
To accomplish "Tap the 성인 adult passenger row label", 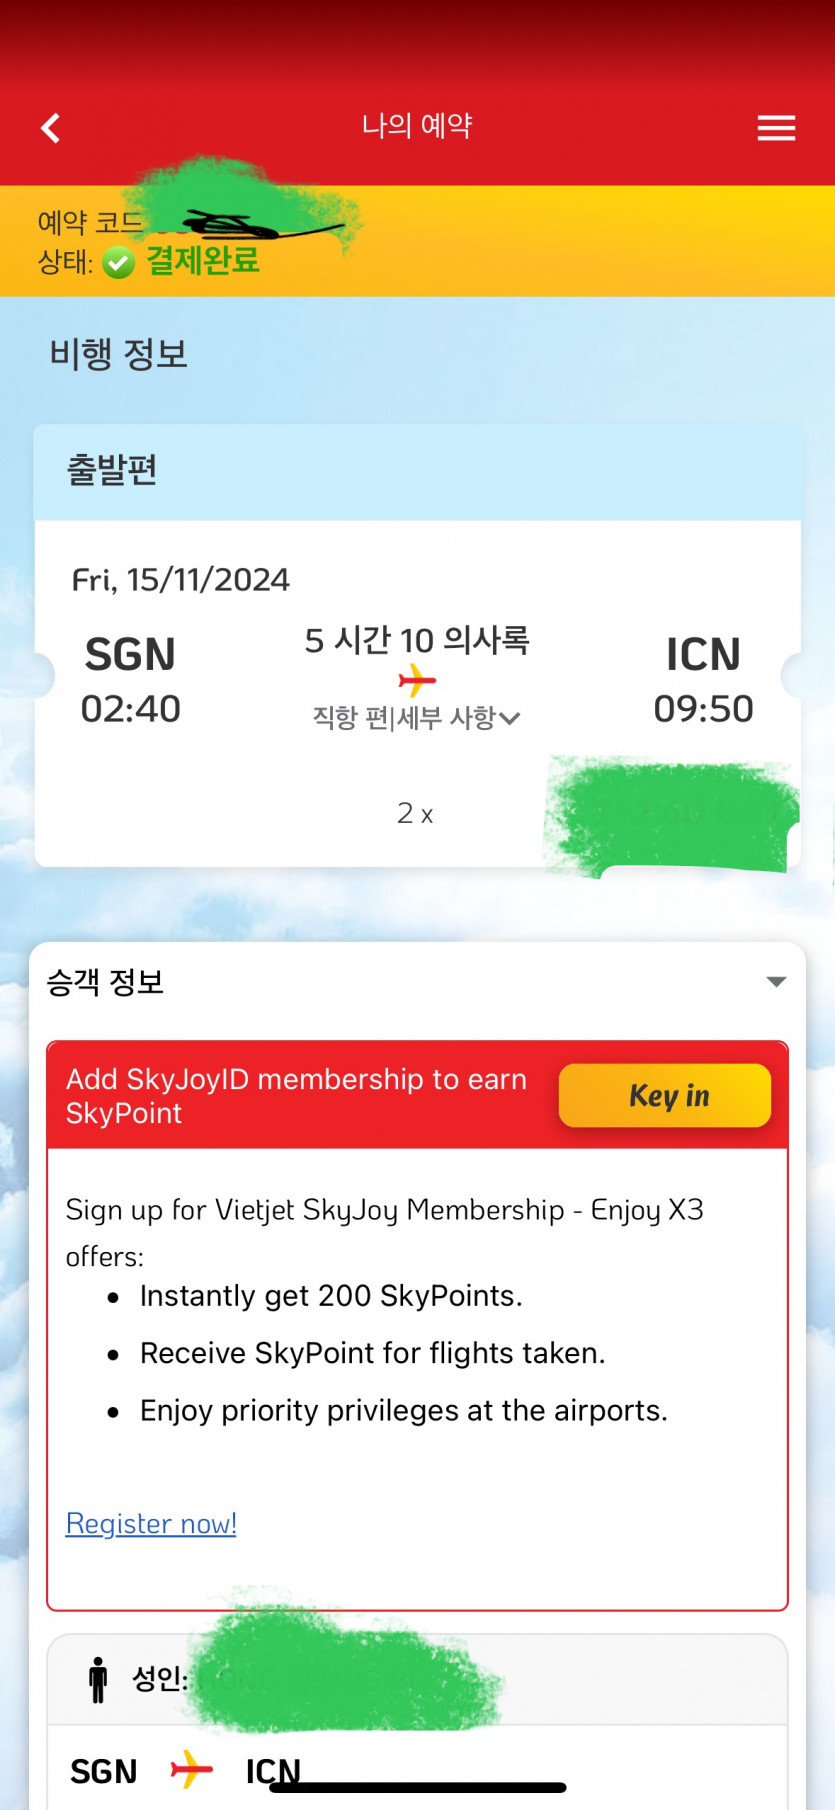I will pos(160,1678).
